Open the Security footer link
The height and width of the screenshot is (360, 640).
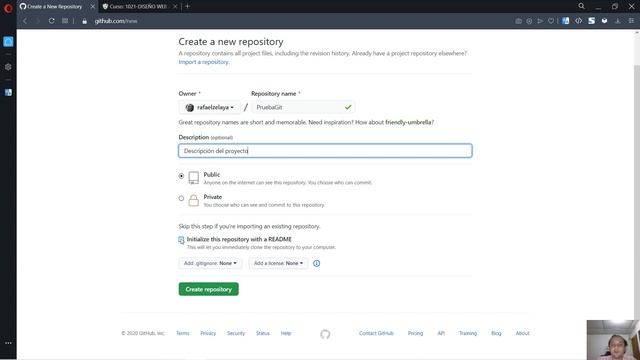click(236, 333)
